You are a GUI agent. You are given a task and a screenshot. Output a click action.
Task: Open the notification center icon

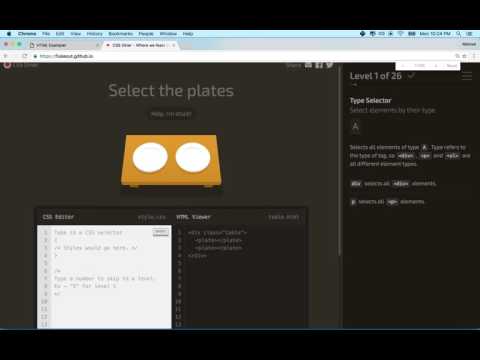coord(469,34)
